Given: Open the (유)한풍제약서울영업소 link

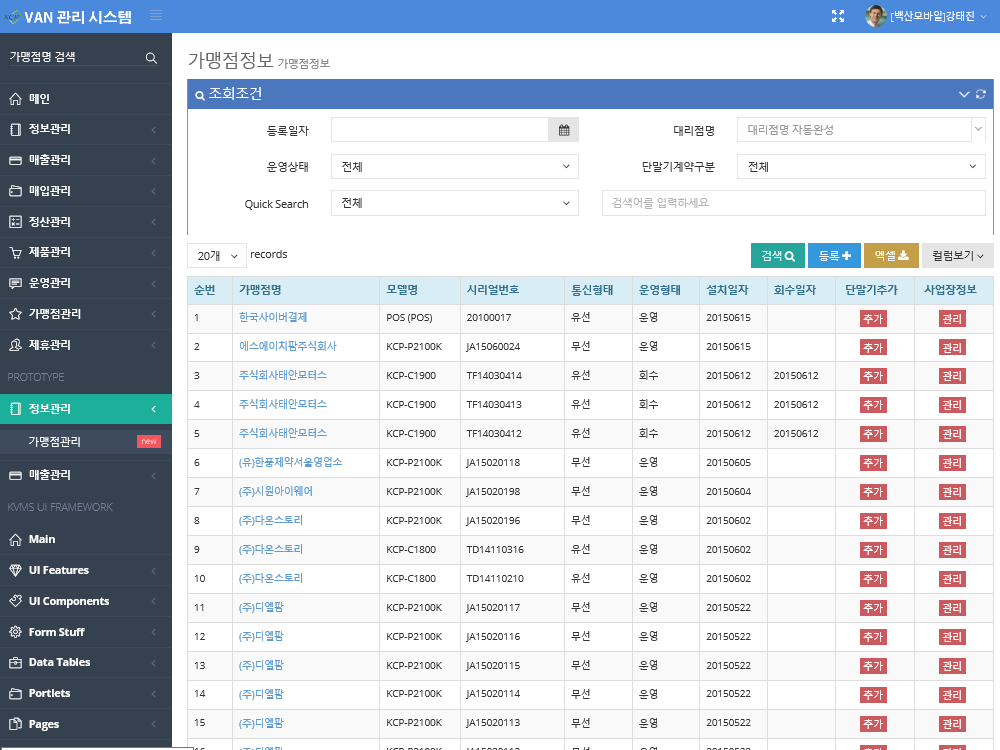Looking at the screenshot, I should [290, 462].
